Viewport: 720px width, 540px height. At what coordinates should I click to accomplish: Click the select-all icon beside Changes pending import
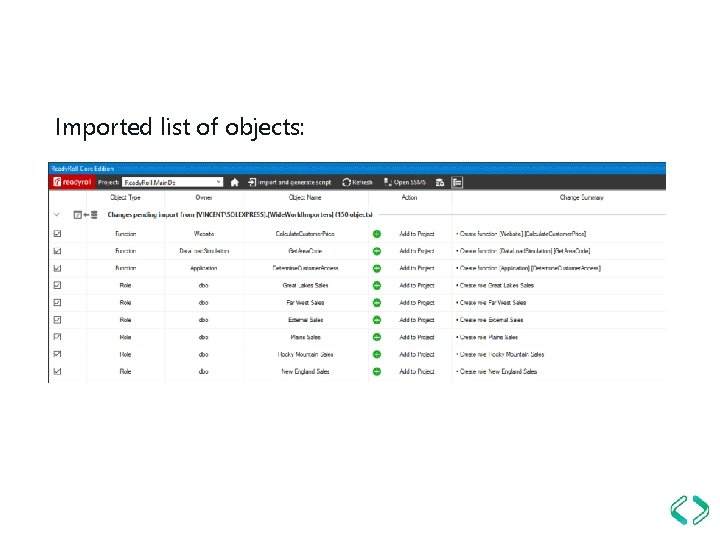(x=78, y=214)
